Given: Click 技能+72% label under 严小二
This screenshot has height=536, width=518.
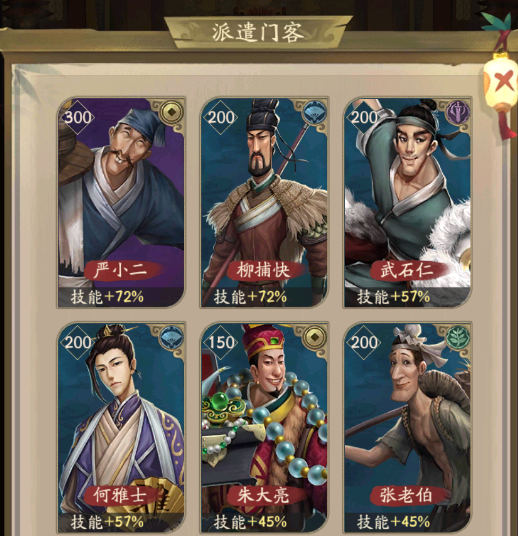Looking at the screenshot, I should [107, 297].
